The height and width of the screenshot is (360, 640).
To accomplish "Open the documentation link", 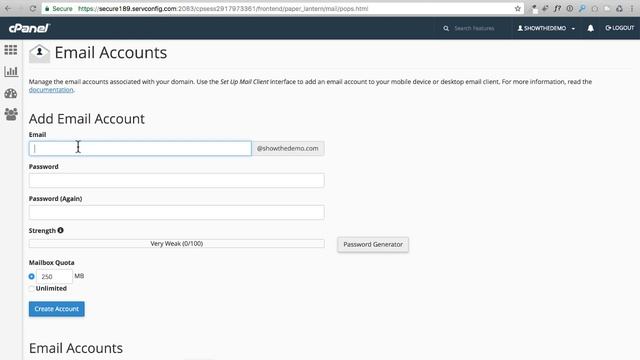I will 51,90.
